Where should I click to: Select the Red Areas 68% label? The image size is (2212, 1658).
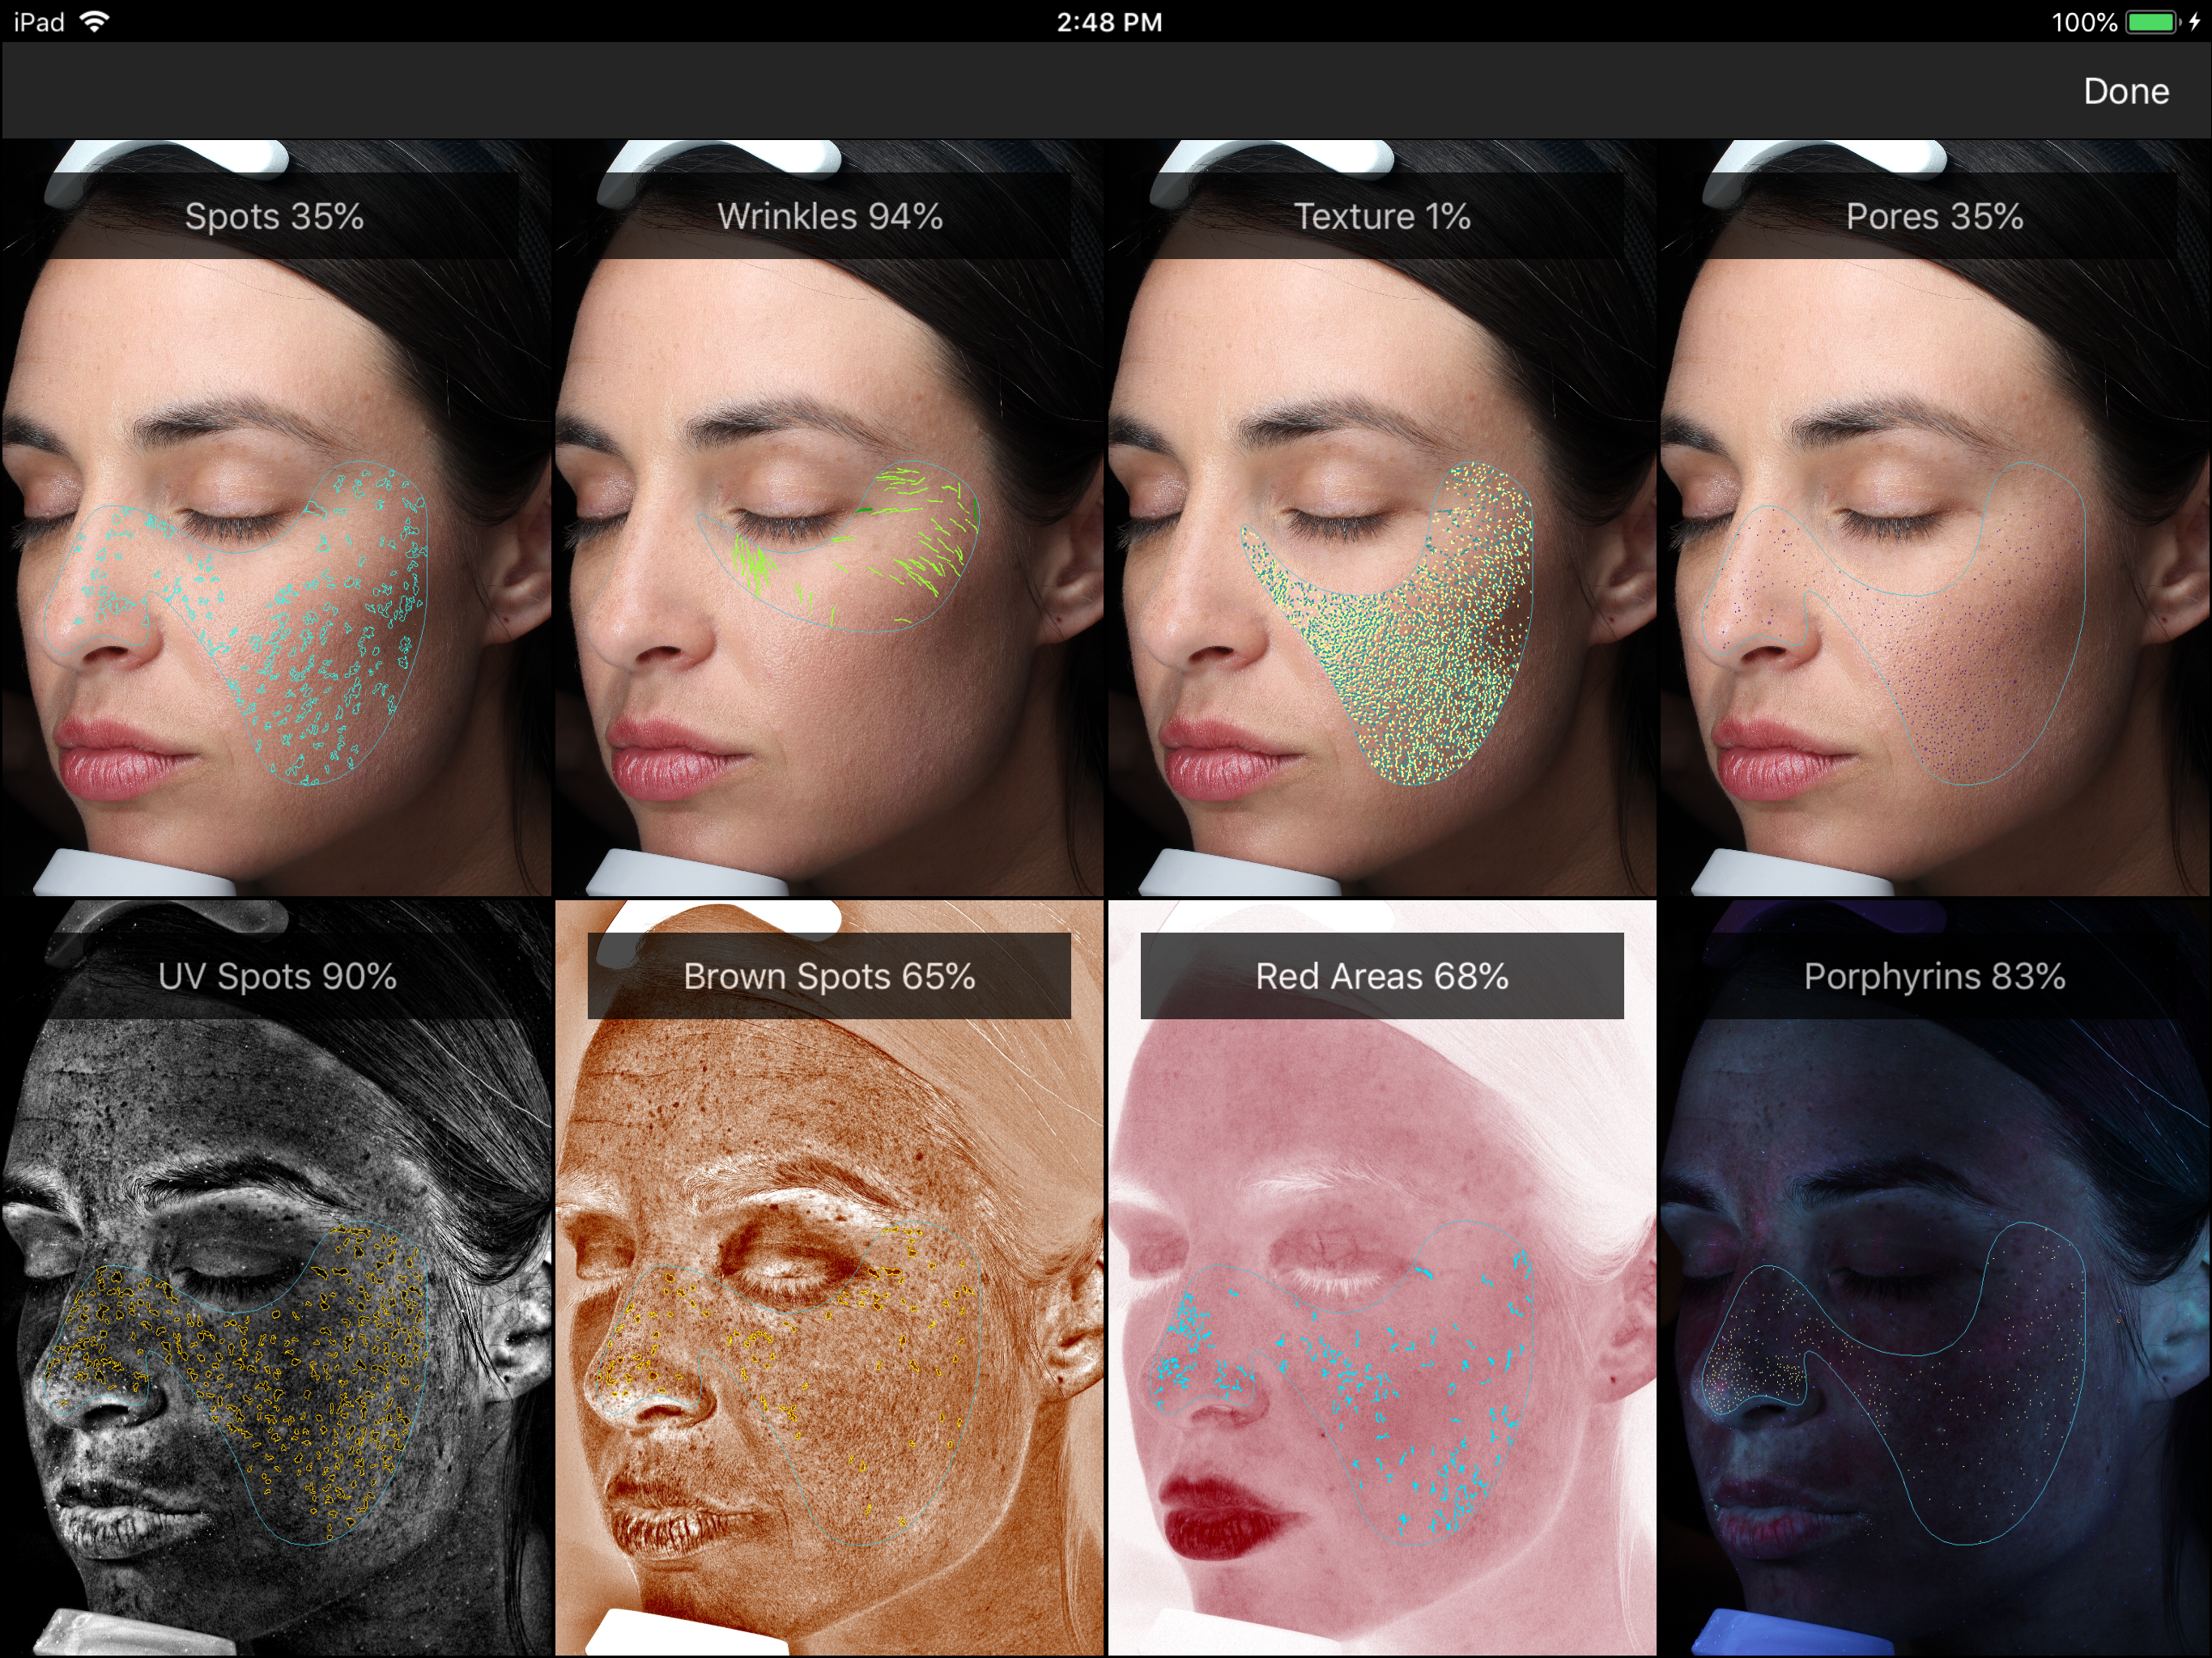(x=1382, y=976)
